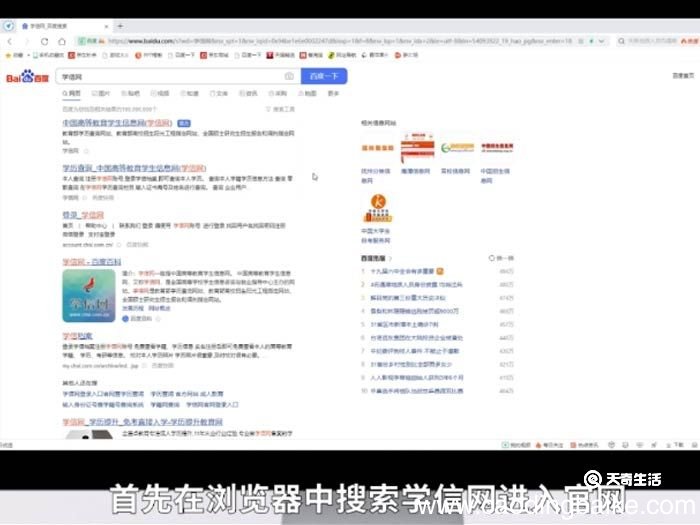Close the 学信网 Baidu search tab
The height and width of the screenshot is (525, 700).
click(x=106, y=26)
